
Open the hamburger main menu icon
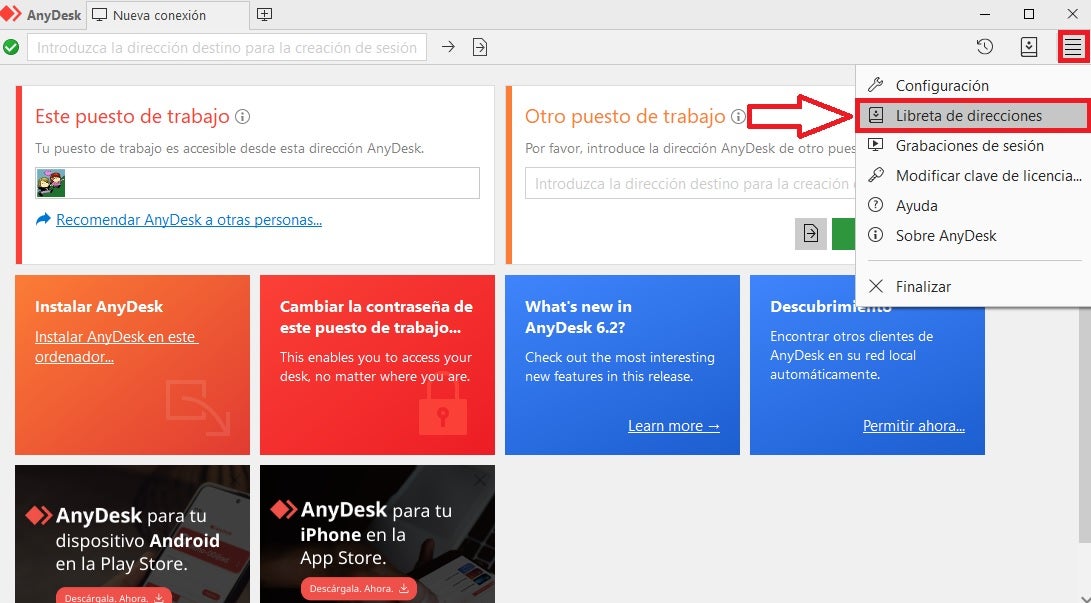point(1072,47)
